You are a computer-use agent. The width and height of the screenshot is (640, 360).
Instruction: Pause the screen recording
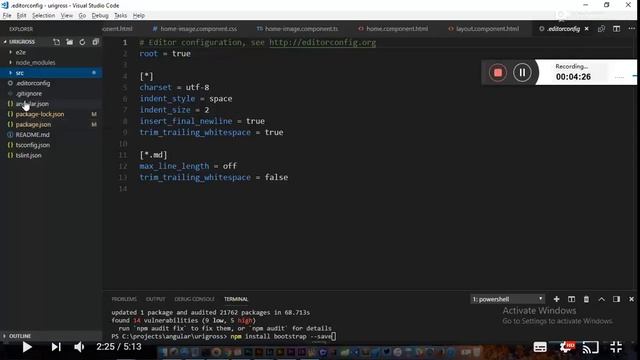pos(522,73)
